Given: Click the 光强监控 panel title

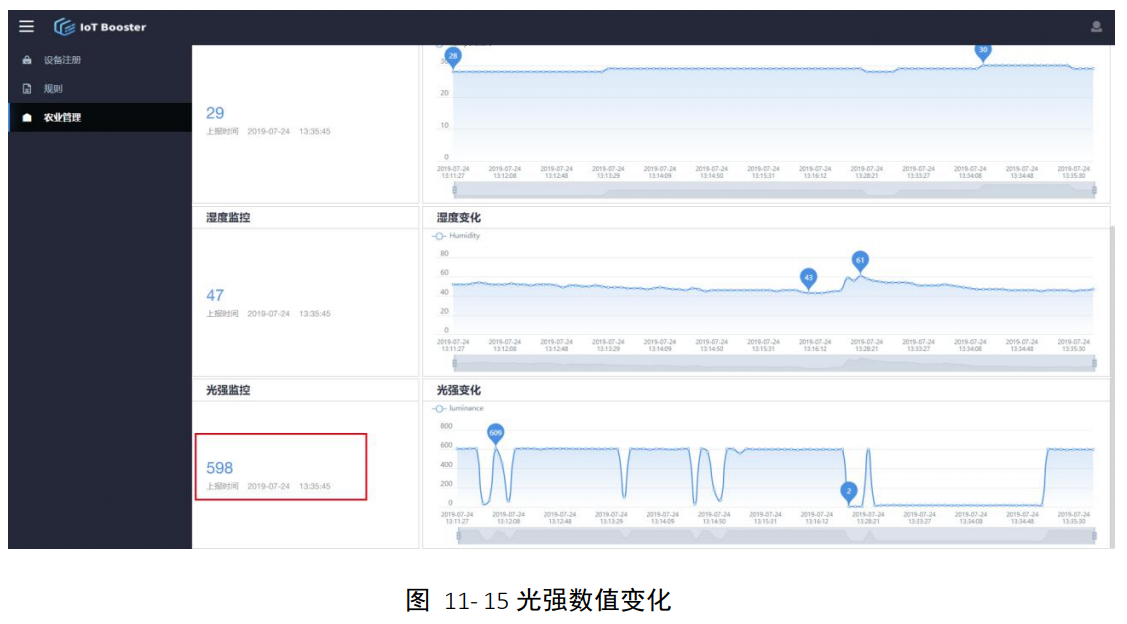Looking at the screenshot, I should click(x=228, y=390).
